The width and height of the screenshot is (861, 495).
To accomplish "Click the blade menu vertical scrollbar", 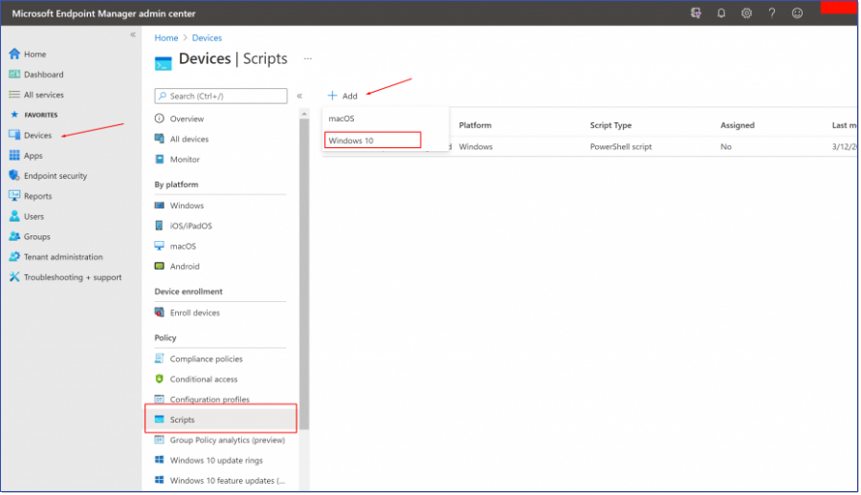I will tap(304, 273).
